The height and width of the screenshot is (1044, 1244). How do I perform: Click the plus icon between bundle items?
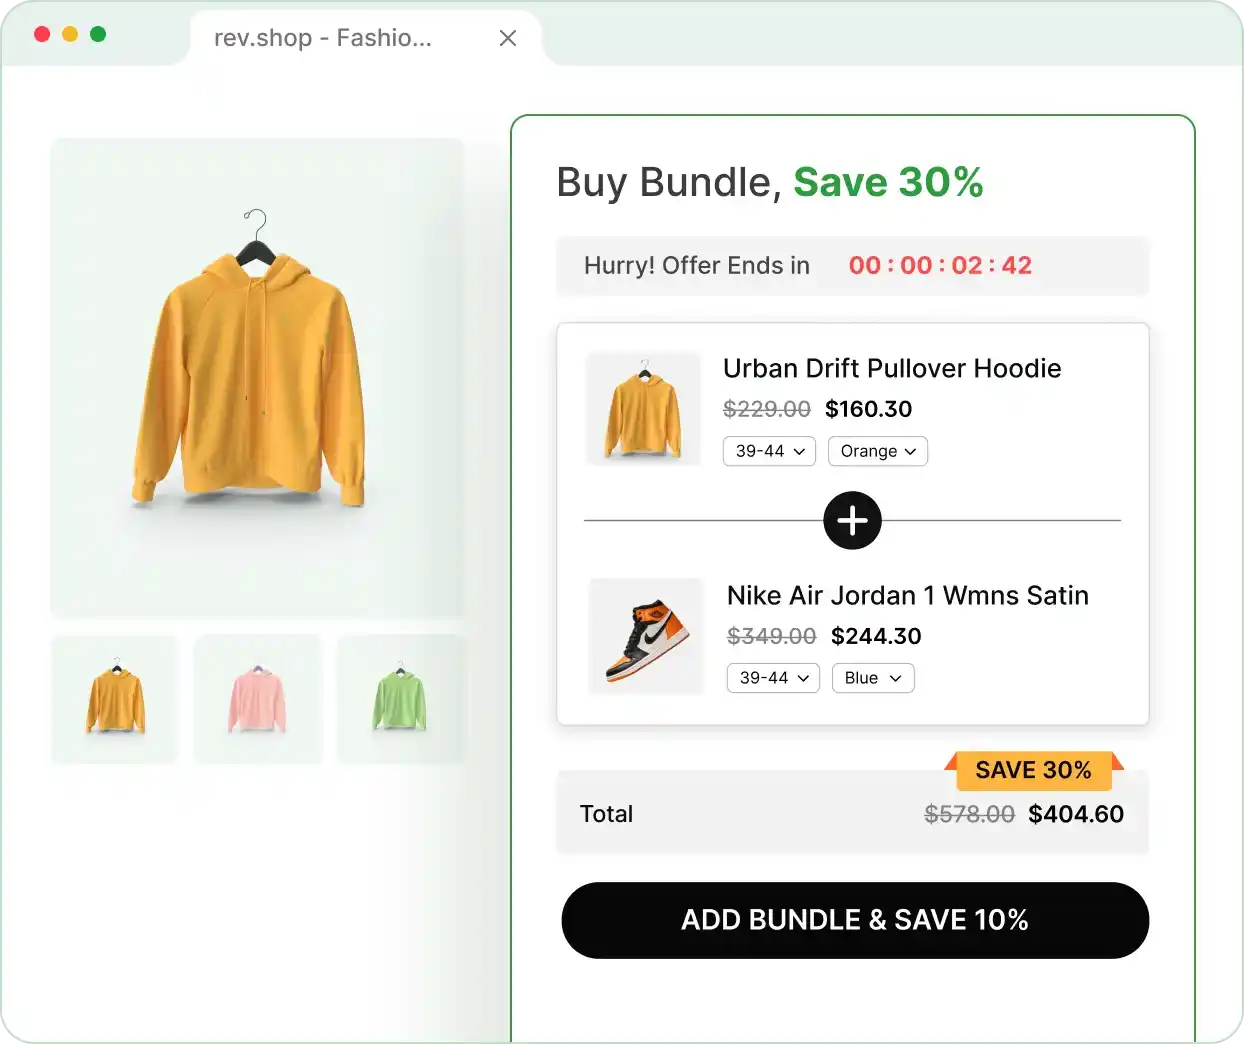pos(852,520)
